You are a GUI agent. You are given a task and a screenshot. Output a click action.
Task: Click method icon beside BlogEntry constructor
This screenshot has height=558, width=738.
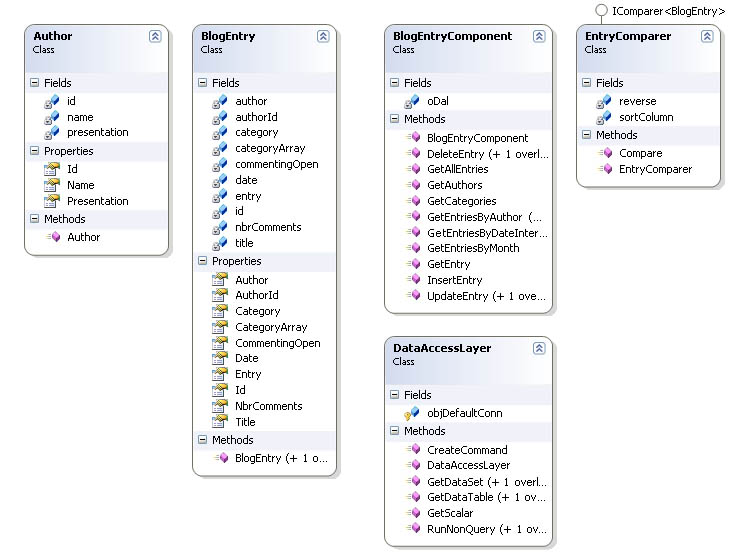coord(222,458)
